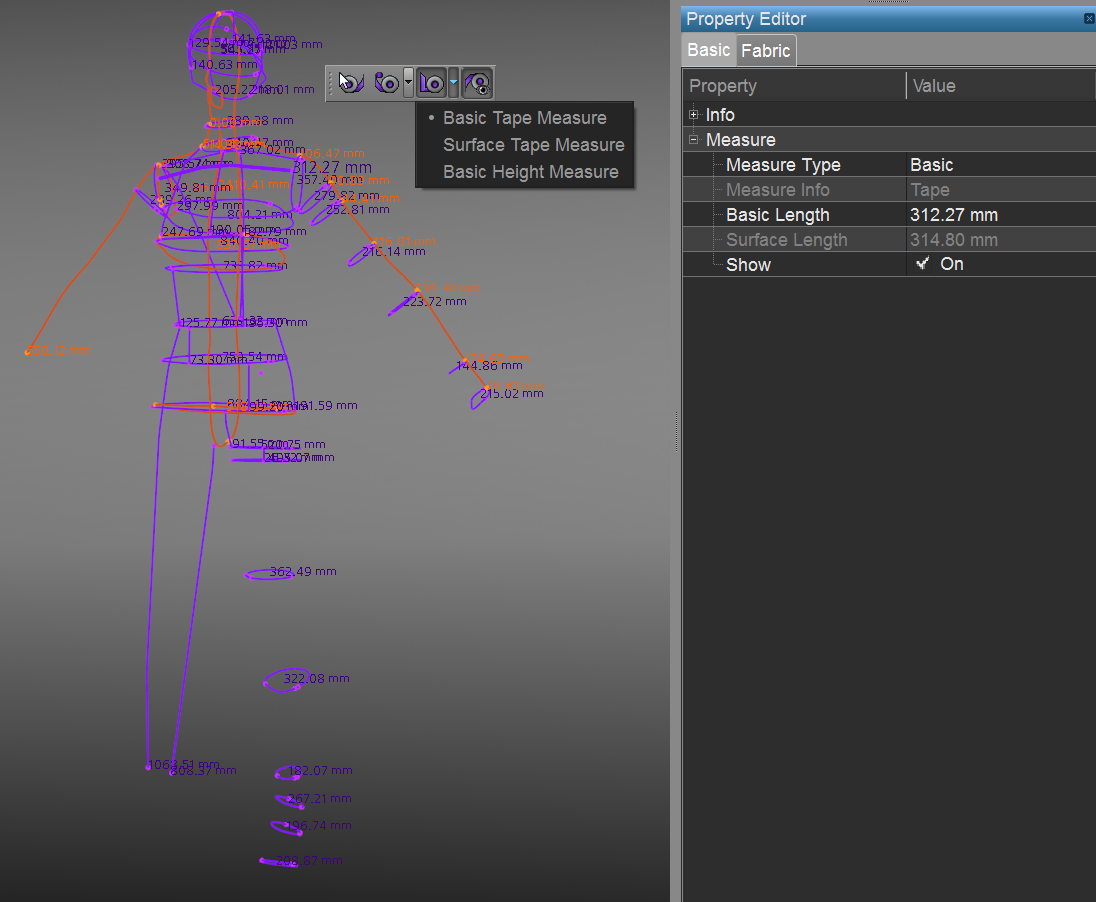Collapse the Measure section
Image resolution: width=1096 pixels, height=902 pixels.
(693, 140)
